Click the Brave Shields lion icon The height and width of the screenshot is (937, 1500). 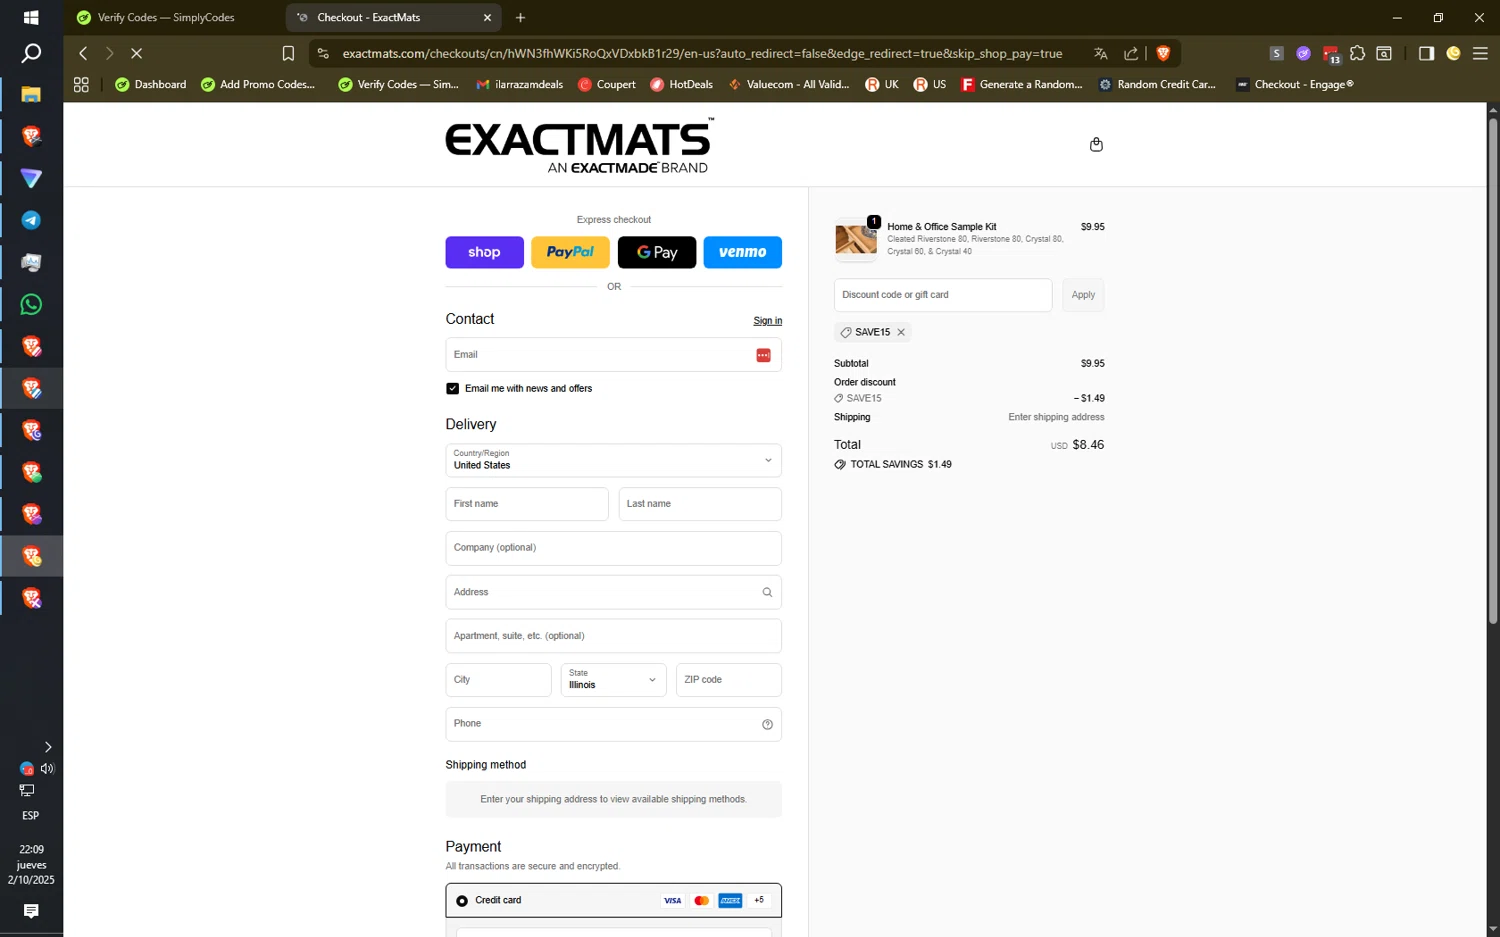pyautogui.click(x=1163, y=53)
